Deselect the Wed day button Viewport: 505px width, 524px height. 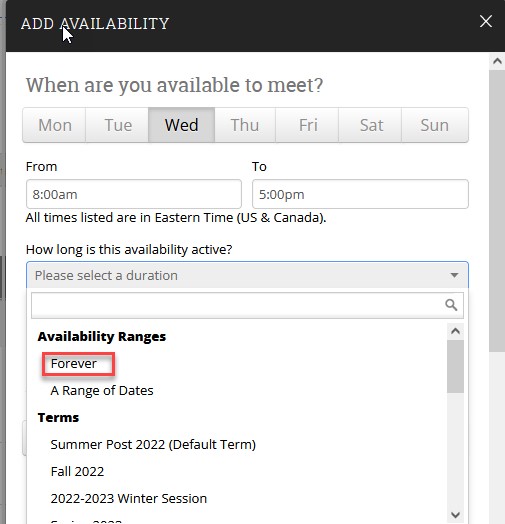pyautogui.click(x=181, y=125)
